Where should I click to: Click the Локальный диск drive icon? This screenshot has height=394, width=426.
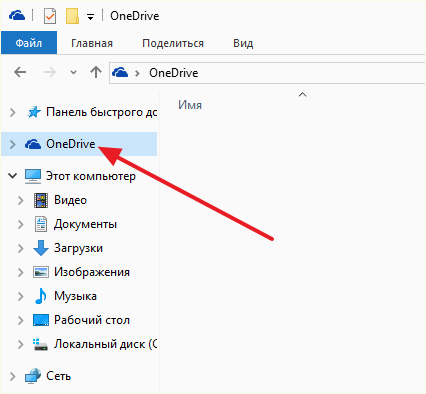40,345
